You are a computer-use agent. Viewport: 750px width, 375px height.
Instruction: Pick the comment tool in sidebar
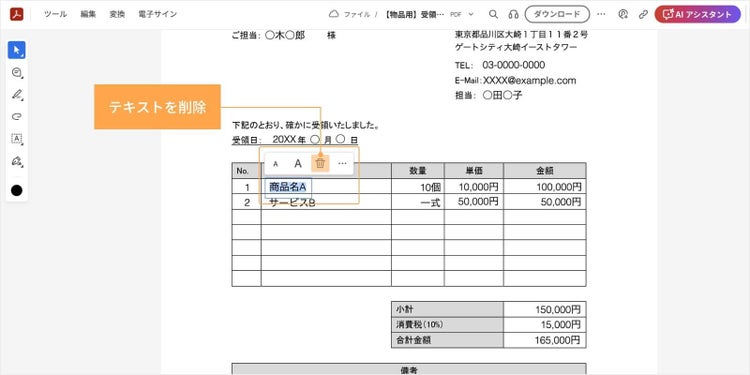coord(17,73)
